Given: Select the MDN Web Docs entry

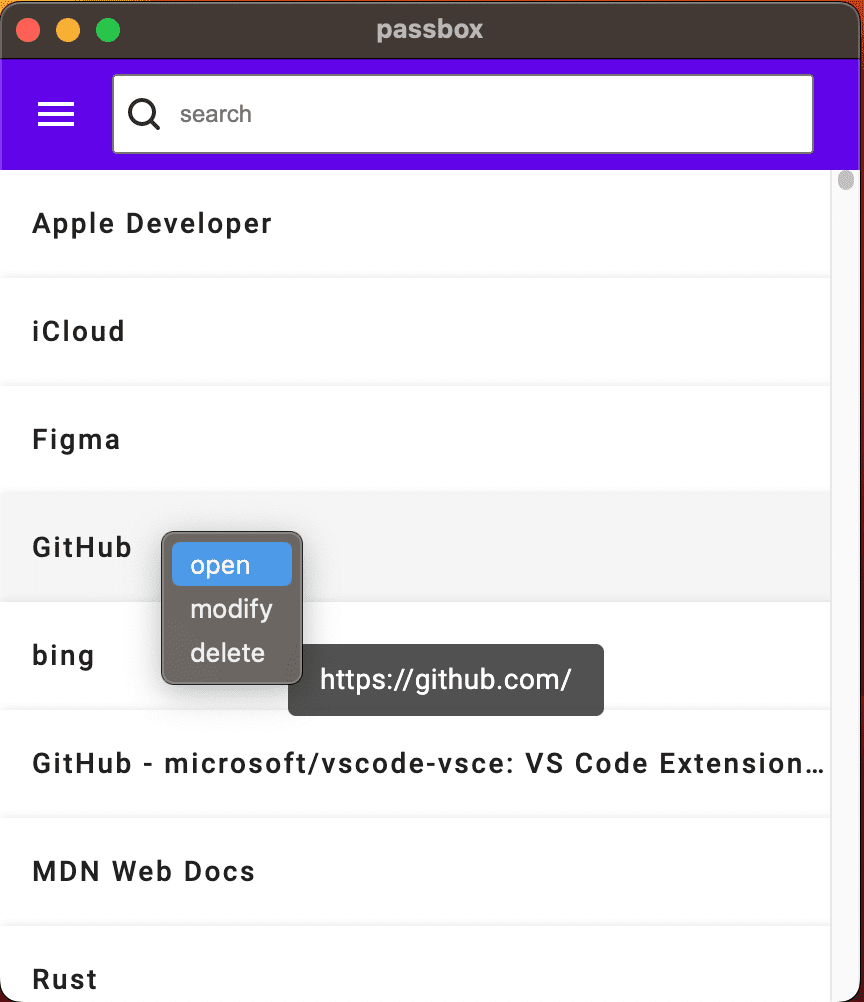Looking at the screenshot, I should (x=415, y=872).
